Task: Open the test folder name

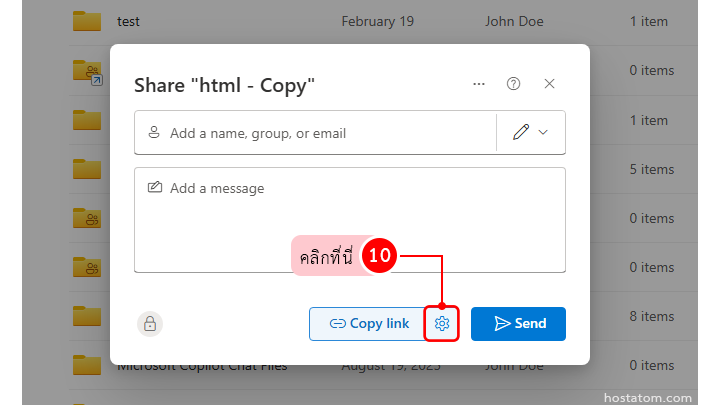Action: 127,21
